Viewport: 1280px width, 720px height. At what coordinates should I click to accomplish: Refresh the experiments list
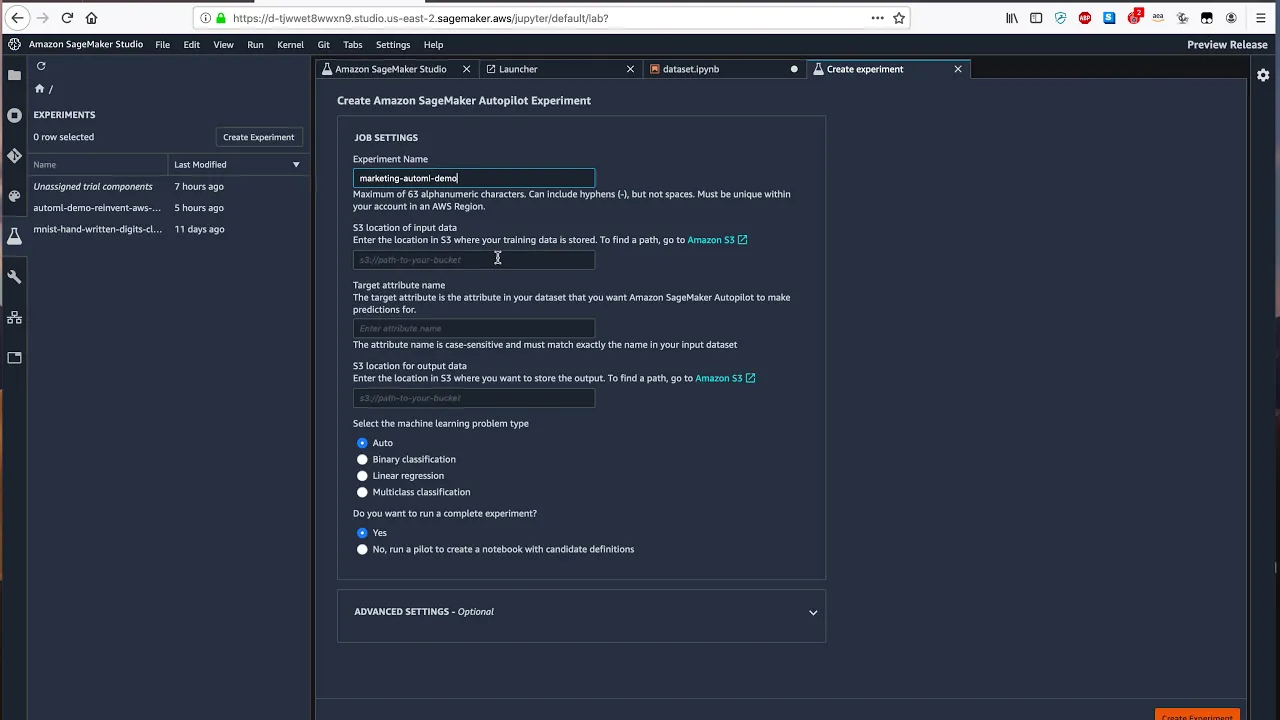(41, 66)
